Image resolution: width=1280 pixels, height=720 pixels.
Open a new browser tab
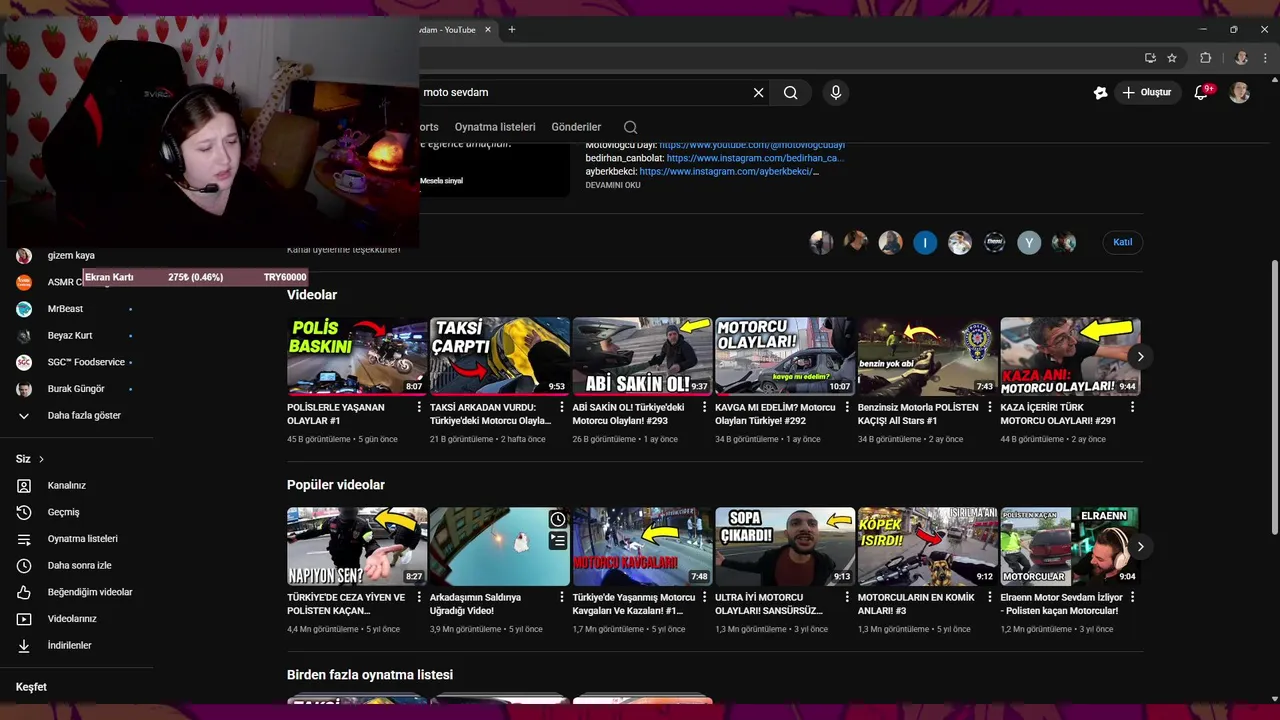point(511,30)
